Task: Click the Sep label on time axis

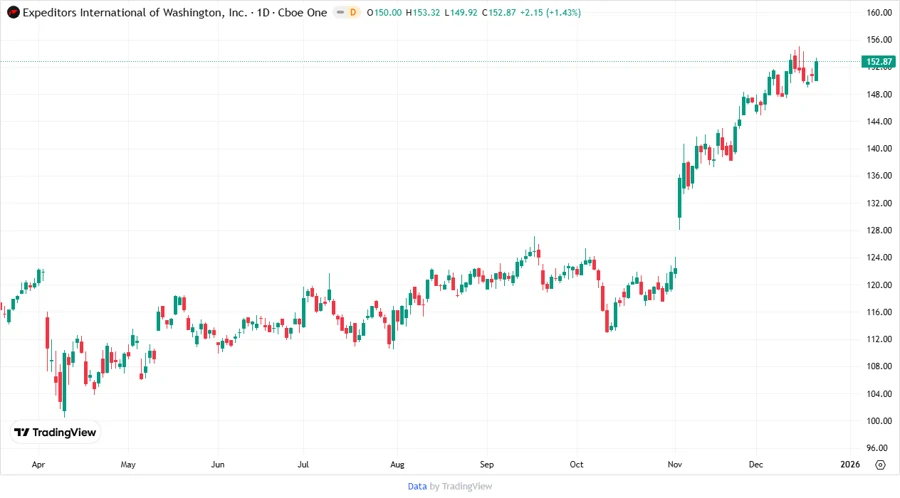Action: click(487, 464)
